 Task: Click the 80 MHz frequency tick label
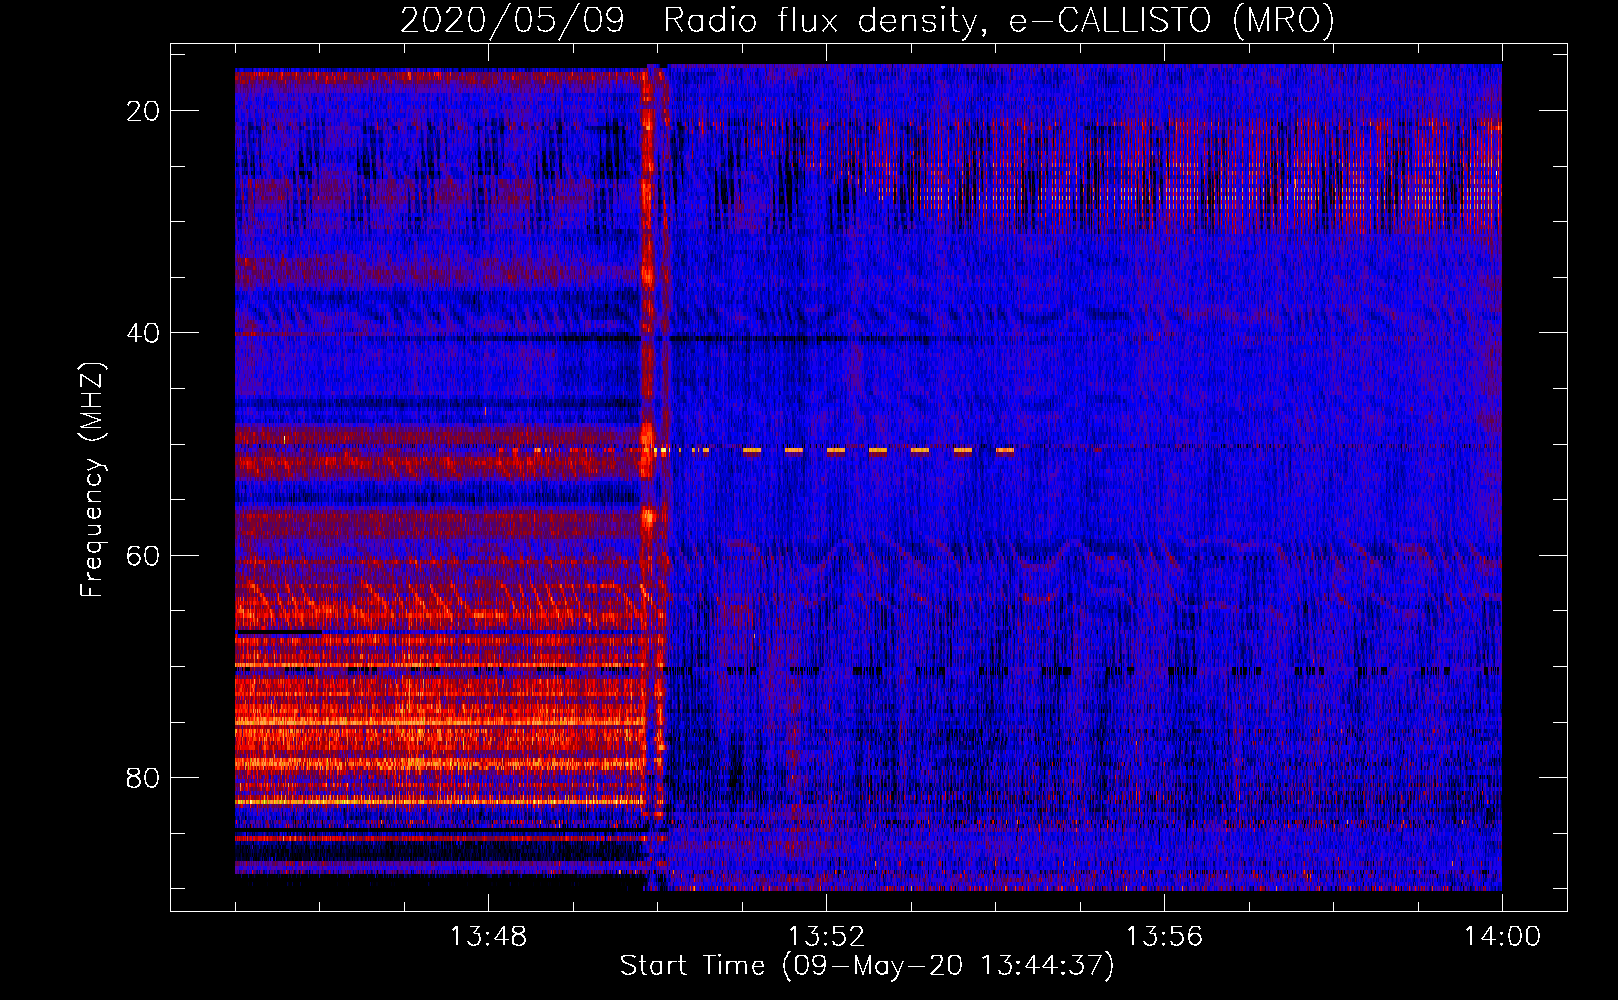pos(143,777)
